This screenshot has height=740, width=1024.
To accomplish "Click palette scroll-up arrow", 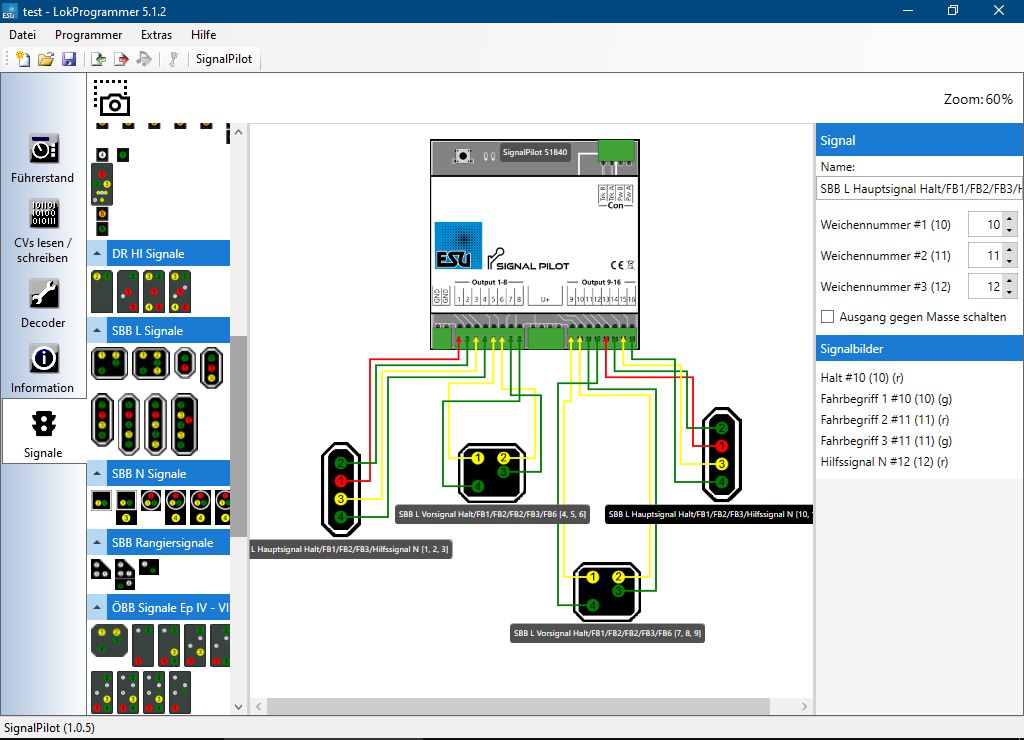I will click(x=238, y=132).
